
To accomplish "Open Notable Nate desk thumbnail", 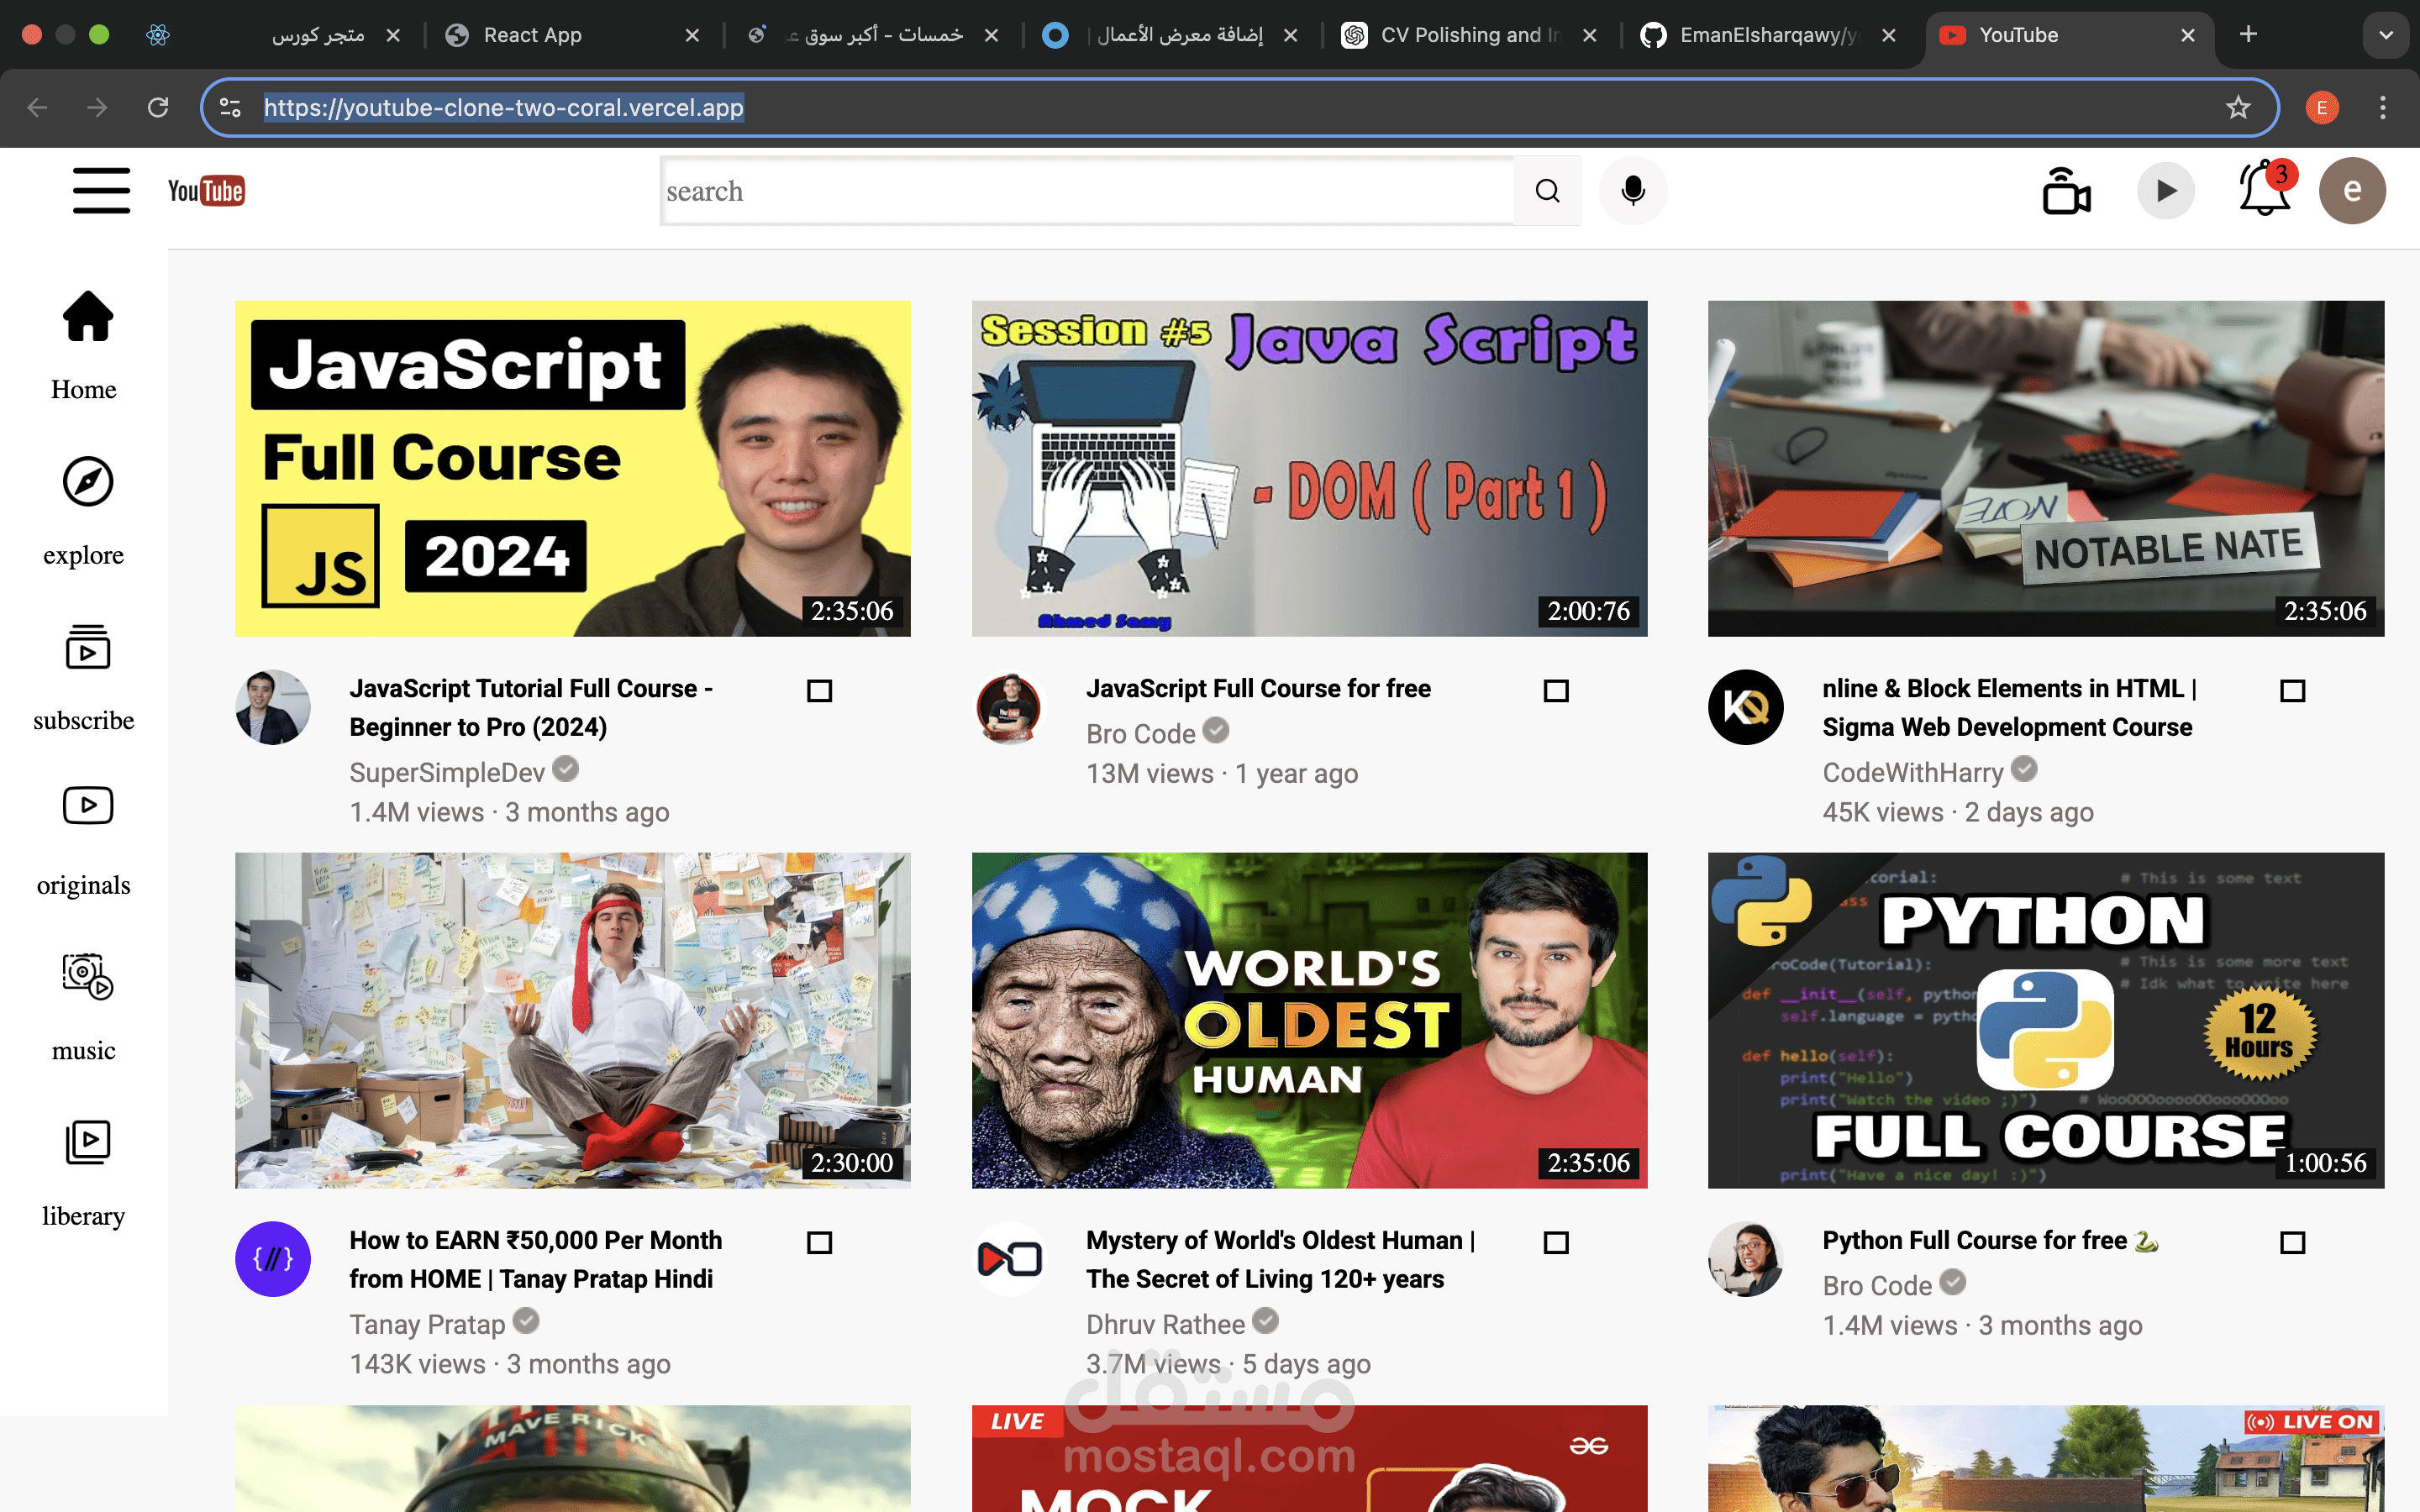I will pos(2046,468).
